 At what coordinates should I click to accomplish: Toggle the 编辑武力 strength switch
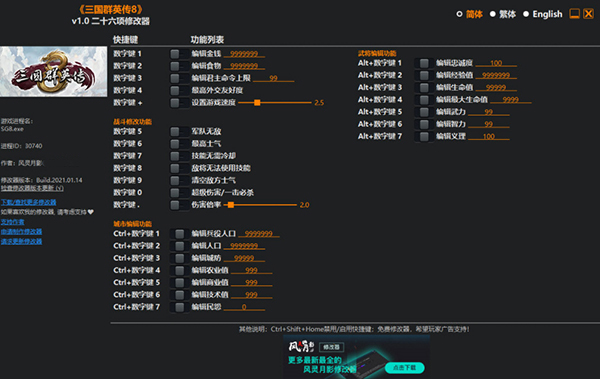pyautogui.click(x=424, y=112)
